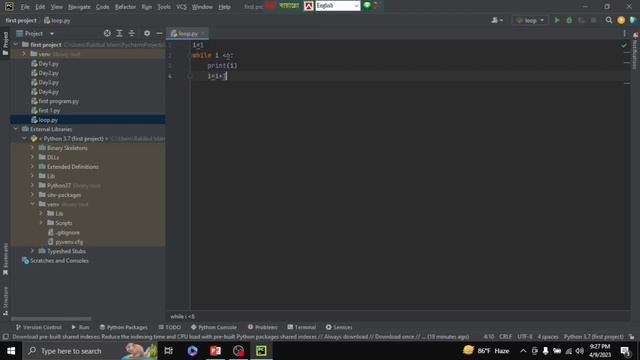Hide the Project panel with minus icon
Viewport: 640px width, 360px height.
click(159, 33)
